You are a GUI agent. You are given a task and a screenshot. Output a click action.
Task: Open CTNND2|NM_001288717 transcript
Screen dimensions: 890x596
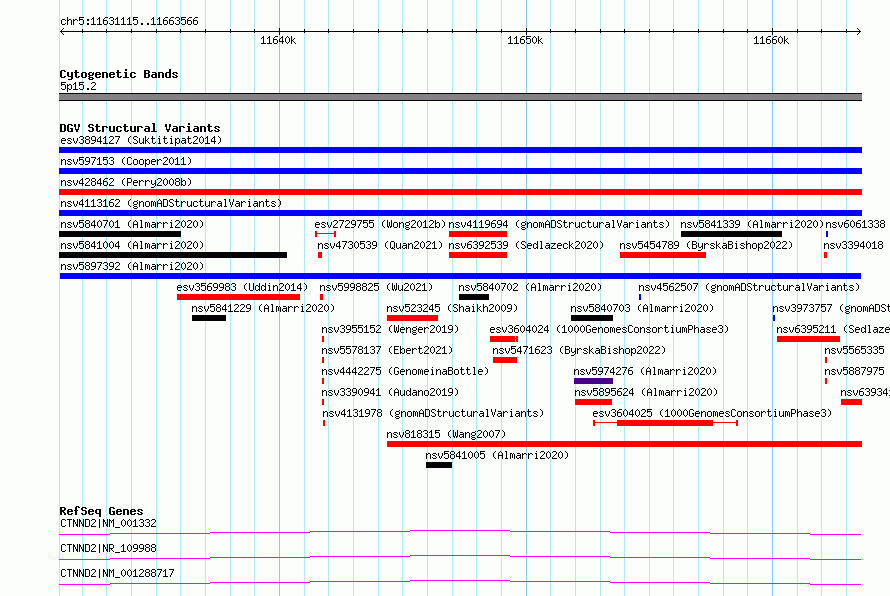pos(117,573)
